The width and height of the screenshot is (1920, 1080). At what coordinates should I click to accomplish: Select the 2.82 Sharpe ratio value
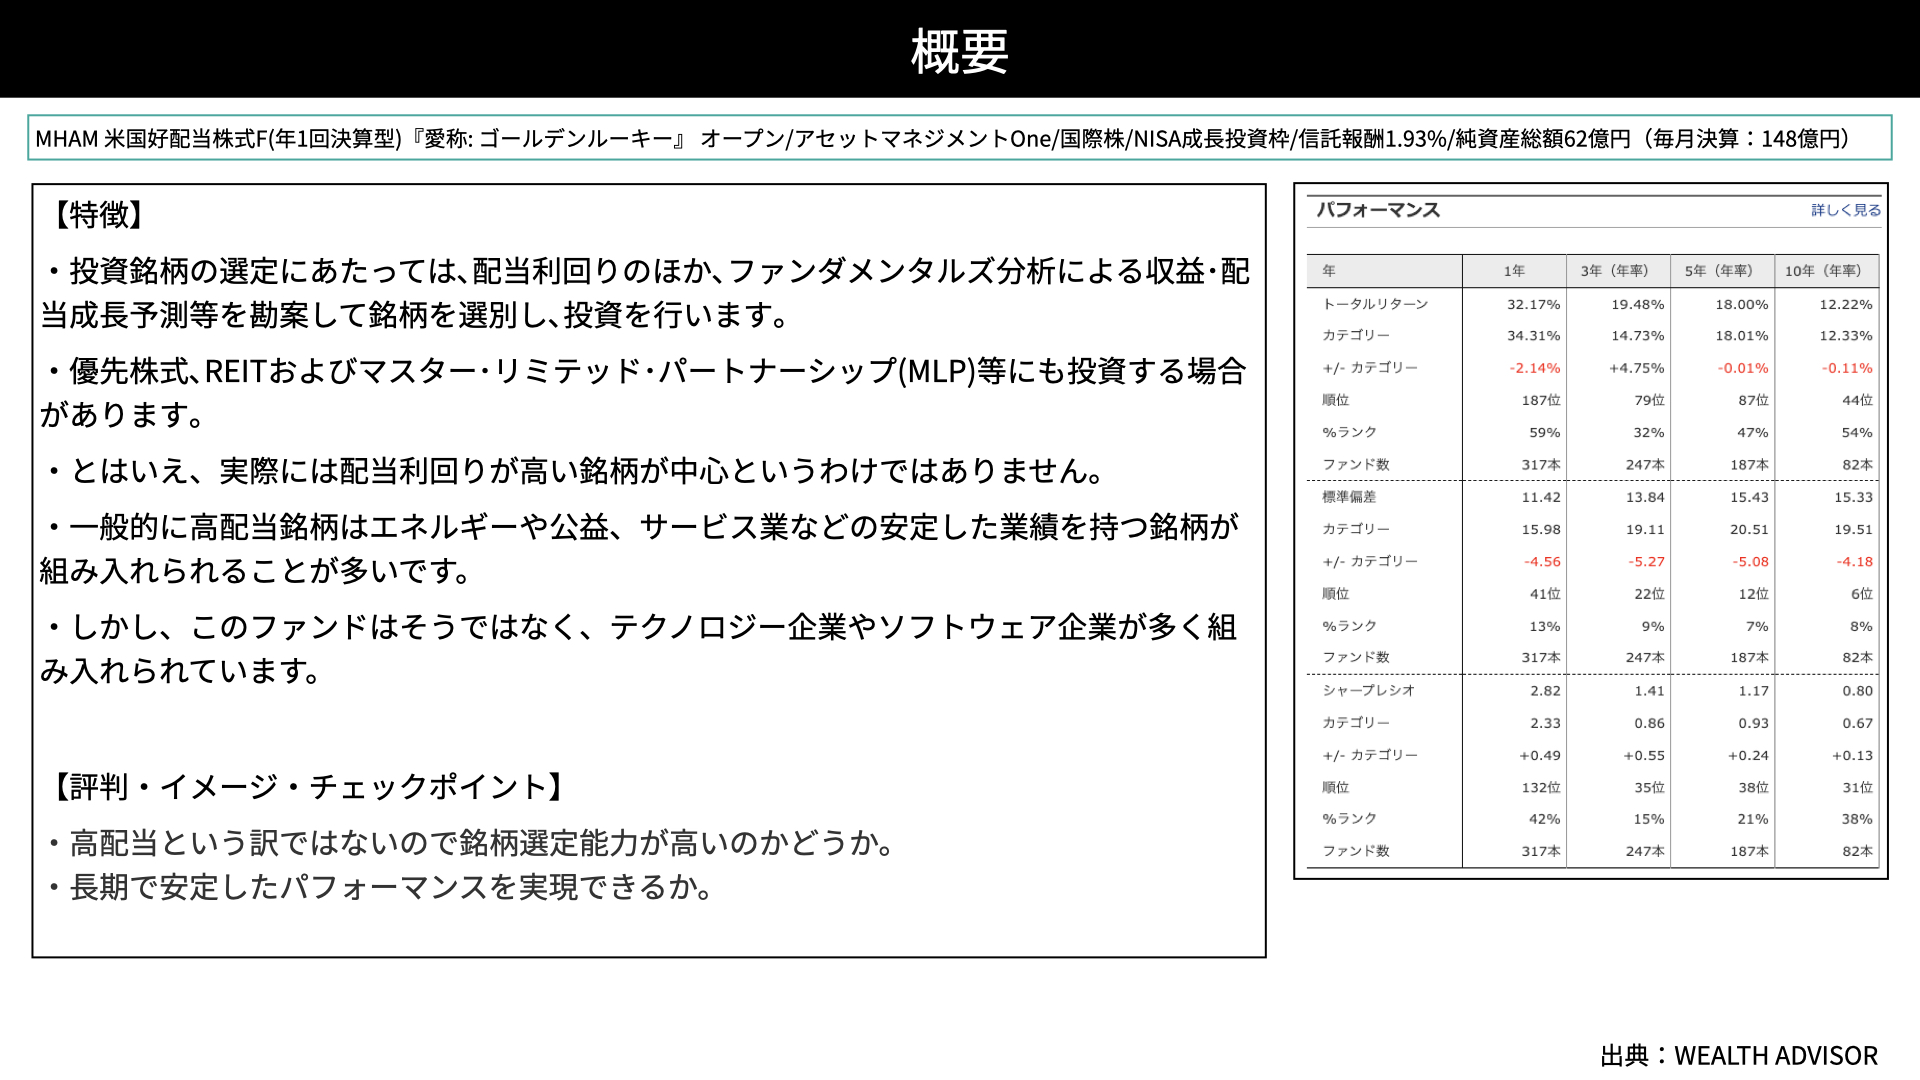point(1545,691)
